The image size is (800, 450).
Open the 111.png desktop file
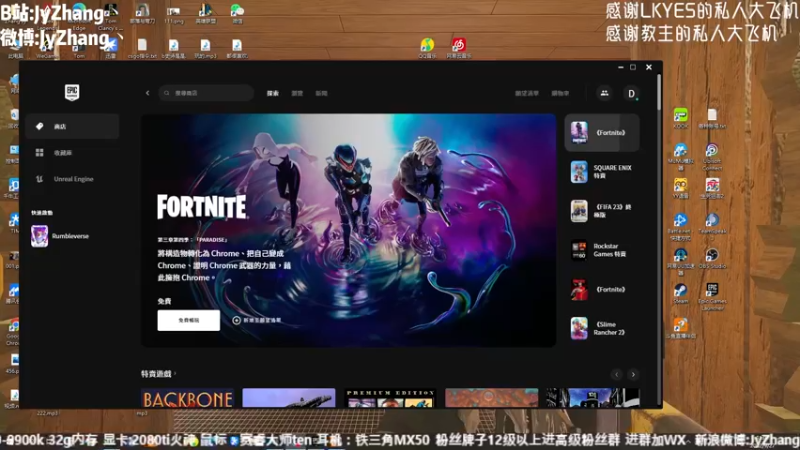point(174,14)
